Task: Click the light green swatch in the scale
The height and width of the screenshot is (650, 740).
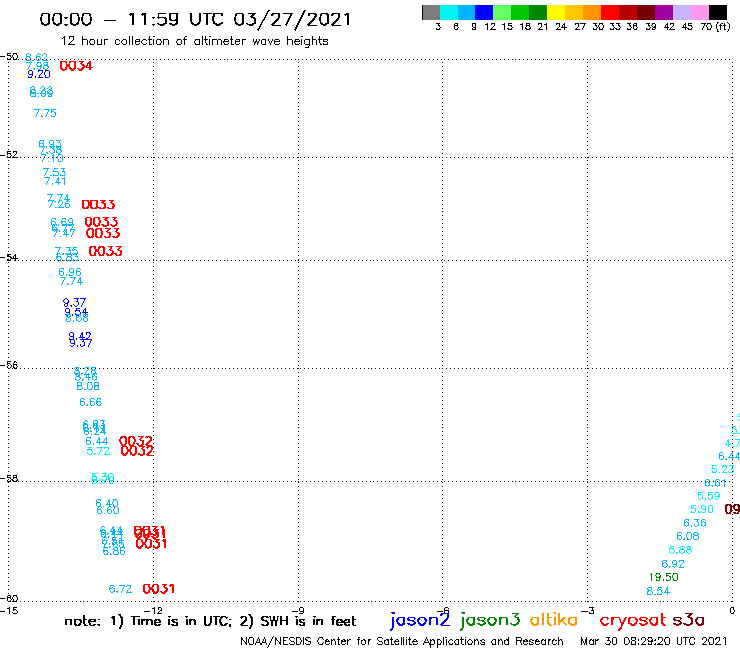Action: (502, 12)
